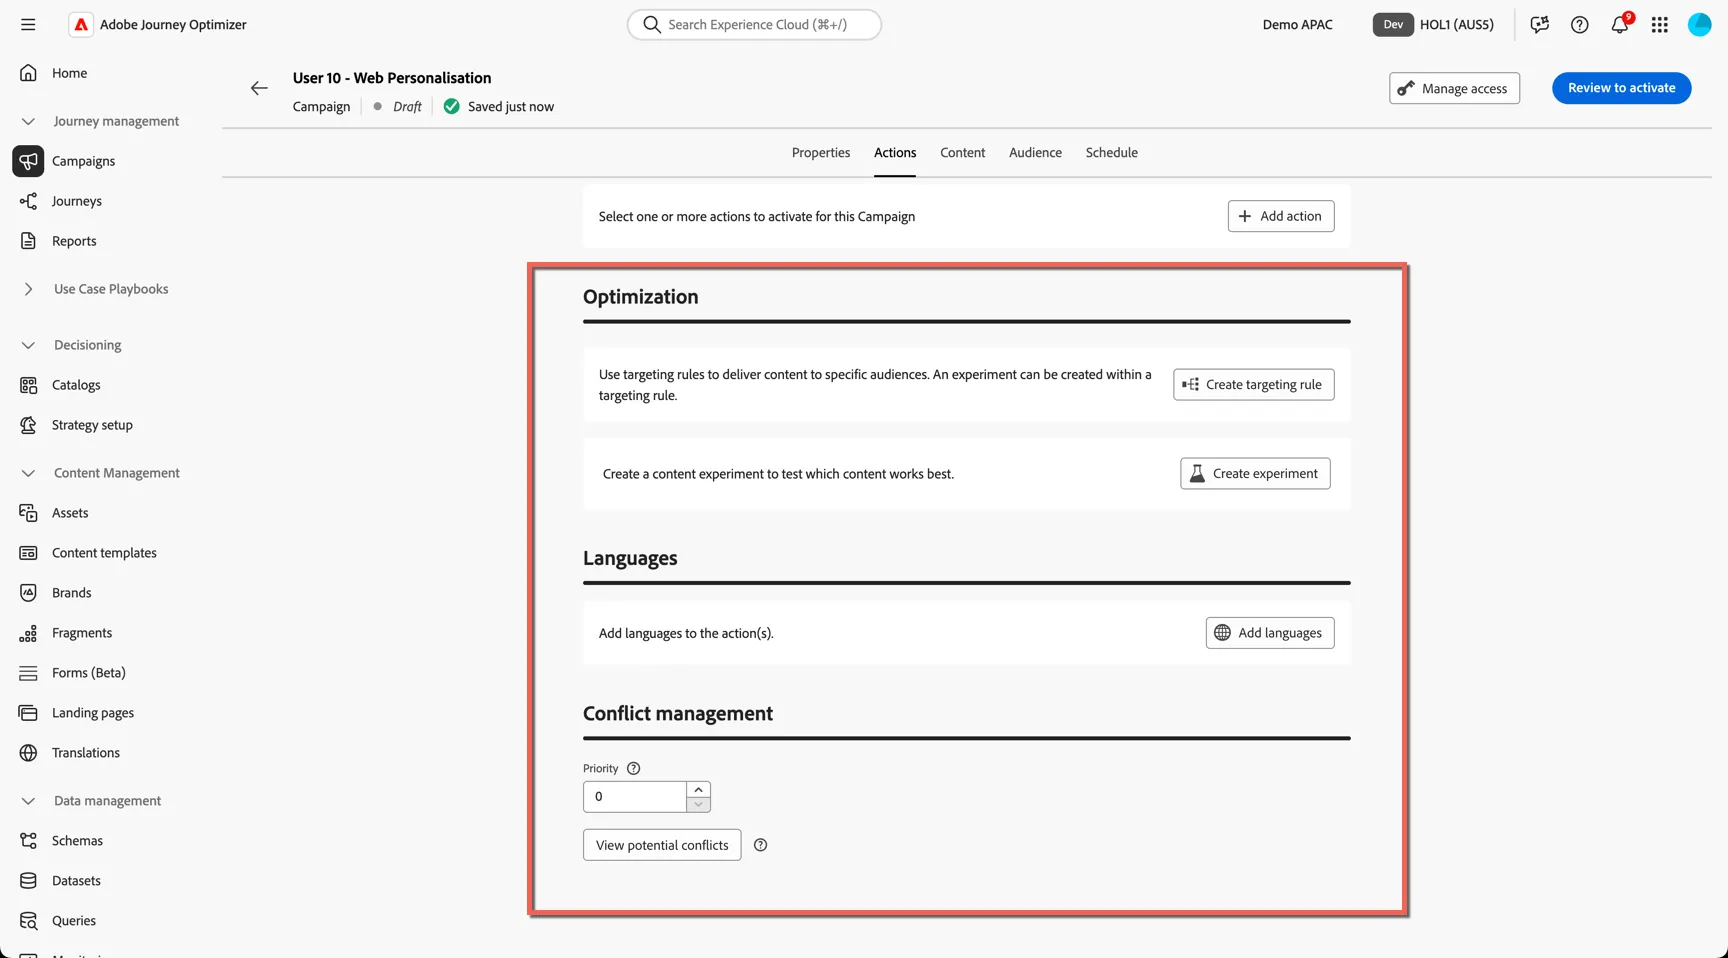Click the Reports icon in sidebar
The image size is (1728, 958).
pyautogui.click(x=28, y=241)
